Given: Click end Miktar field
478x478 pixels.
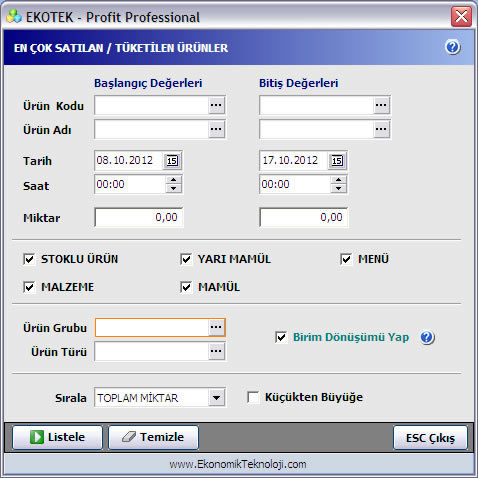Looking at the screenshot, I should pos(304,217).
